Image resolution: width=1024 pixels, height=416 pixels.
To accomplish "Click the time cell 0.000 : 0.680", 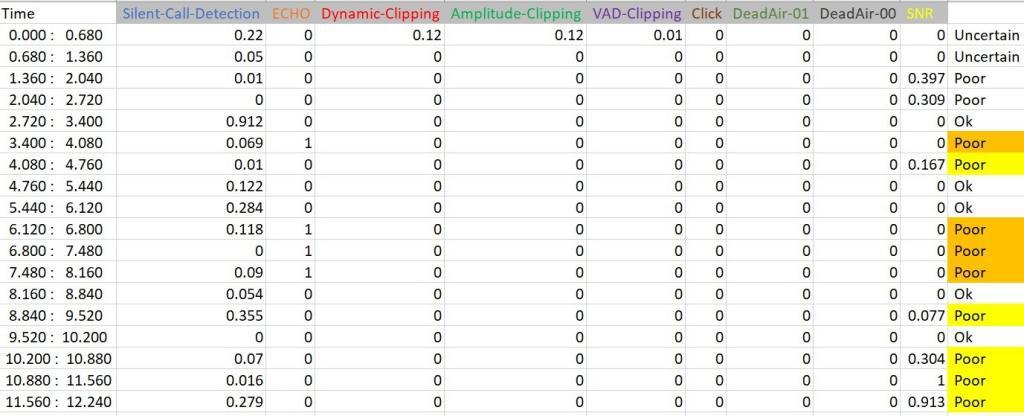I will 58,35.
